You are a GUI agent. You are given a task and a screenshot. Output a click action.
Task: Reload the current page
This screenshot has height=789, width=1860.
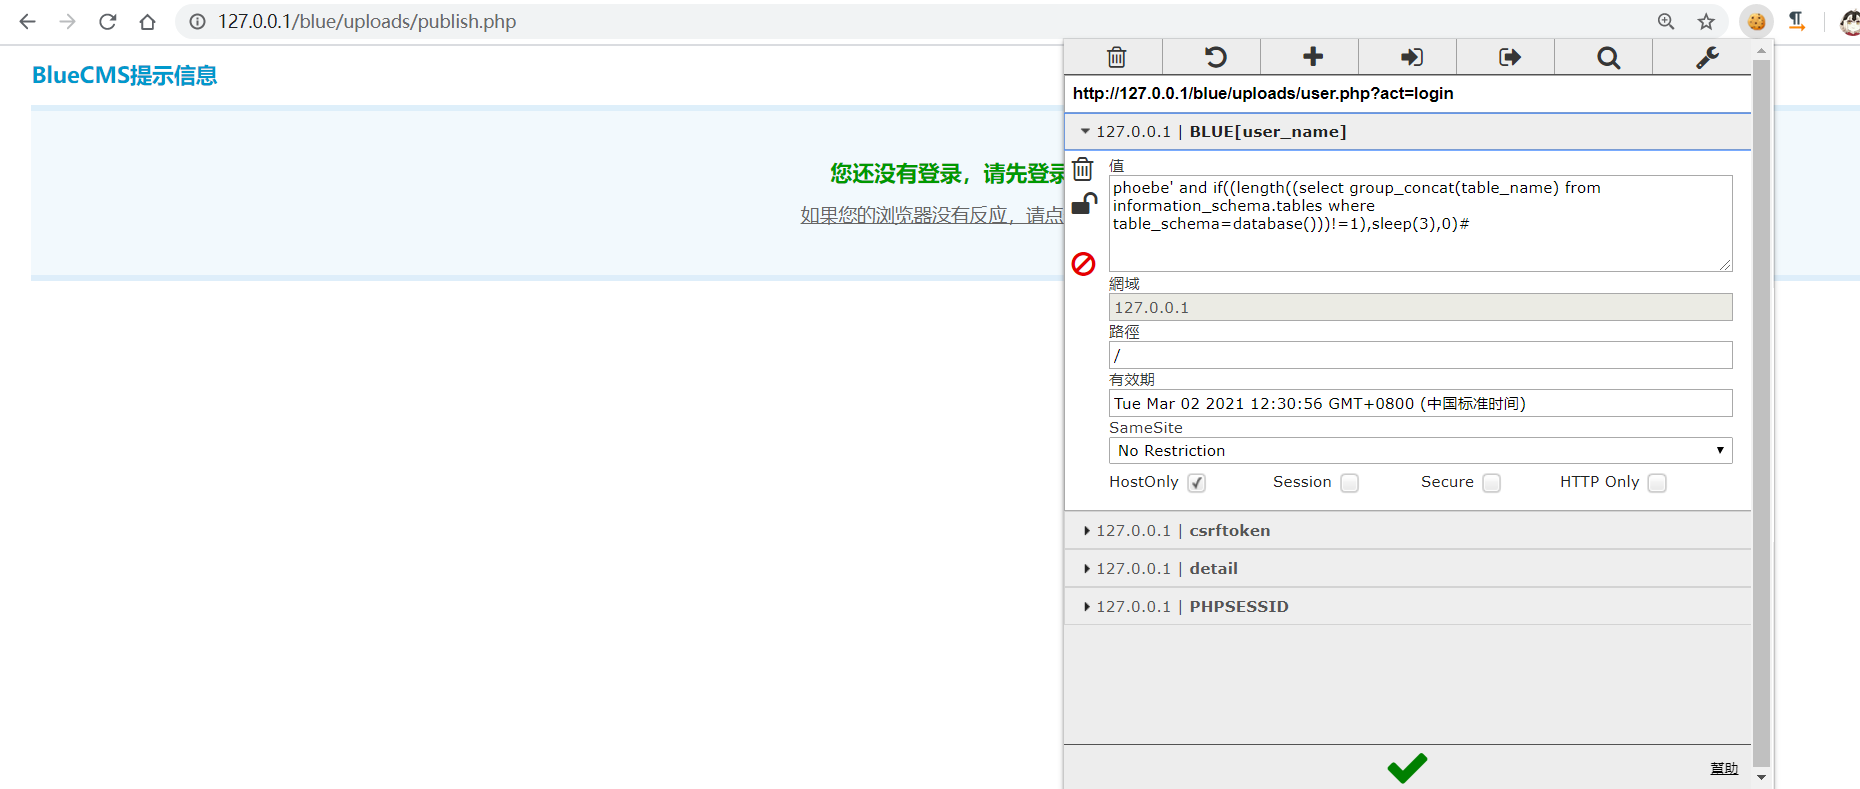click(x=107, y=21)
